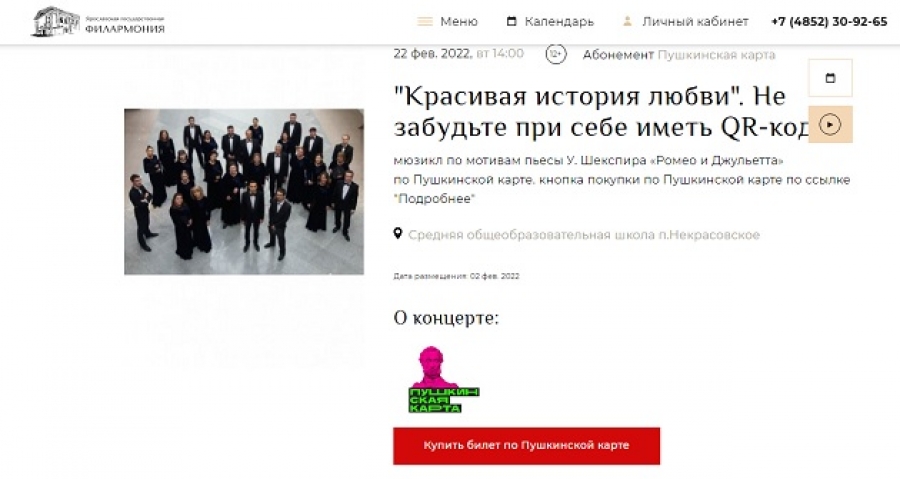Open the venue link Средняя общеобразовательная школа п.Некрасовское
900x479 pixels.
click(x=584, y=235)
